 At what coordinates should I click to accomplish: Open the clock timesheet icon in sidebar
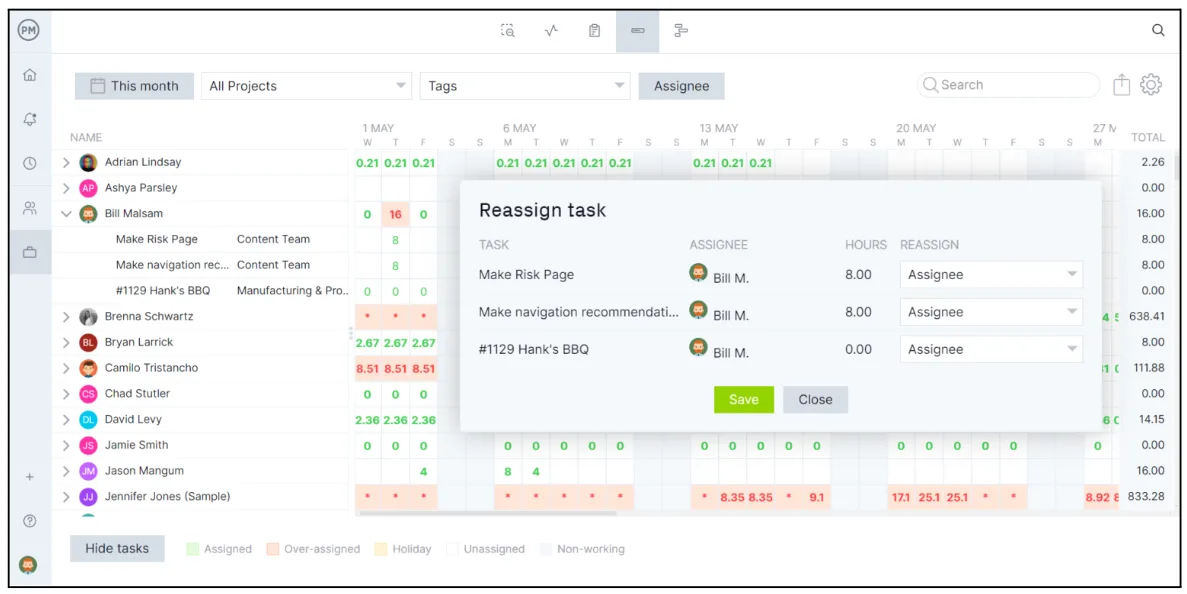29,163
